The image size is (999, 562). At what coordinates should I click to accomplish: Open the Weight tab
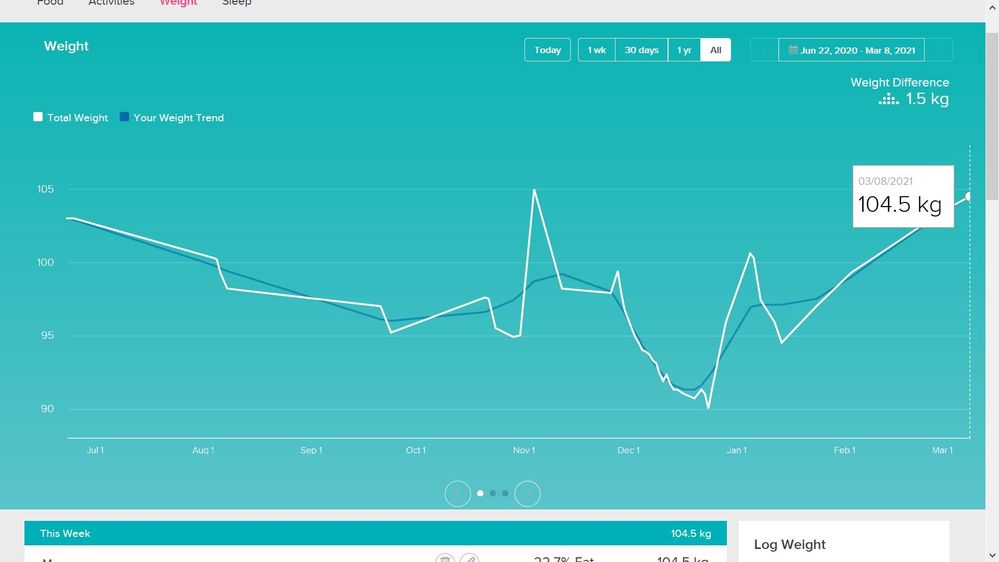pos(178,3)
